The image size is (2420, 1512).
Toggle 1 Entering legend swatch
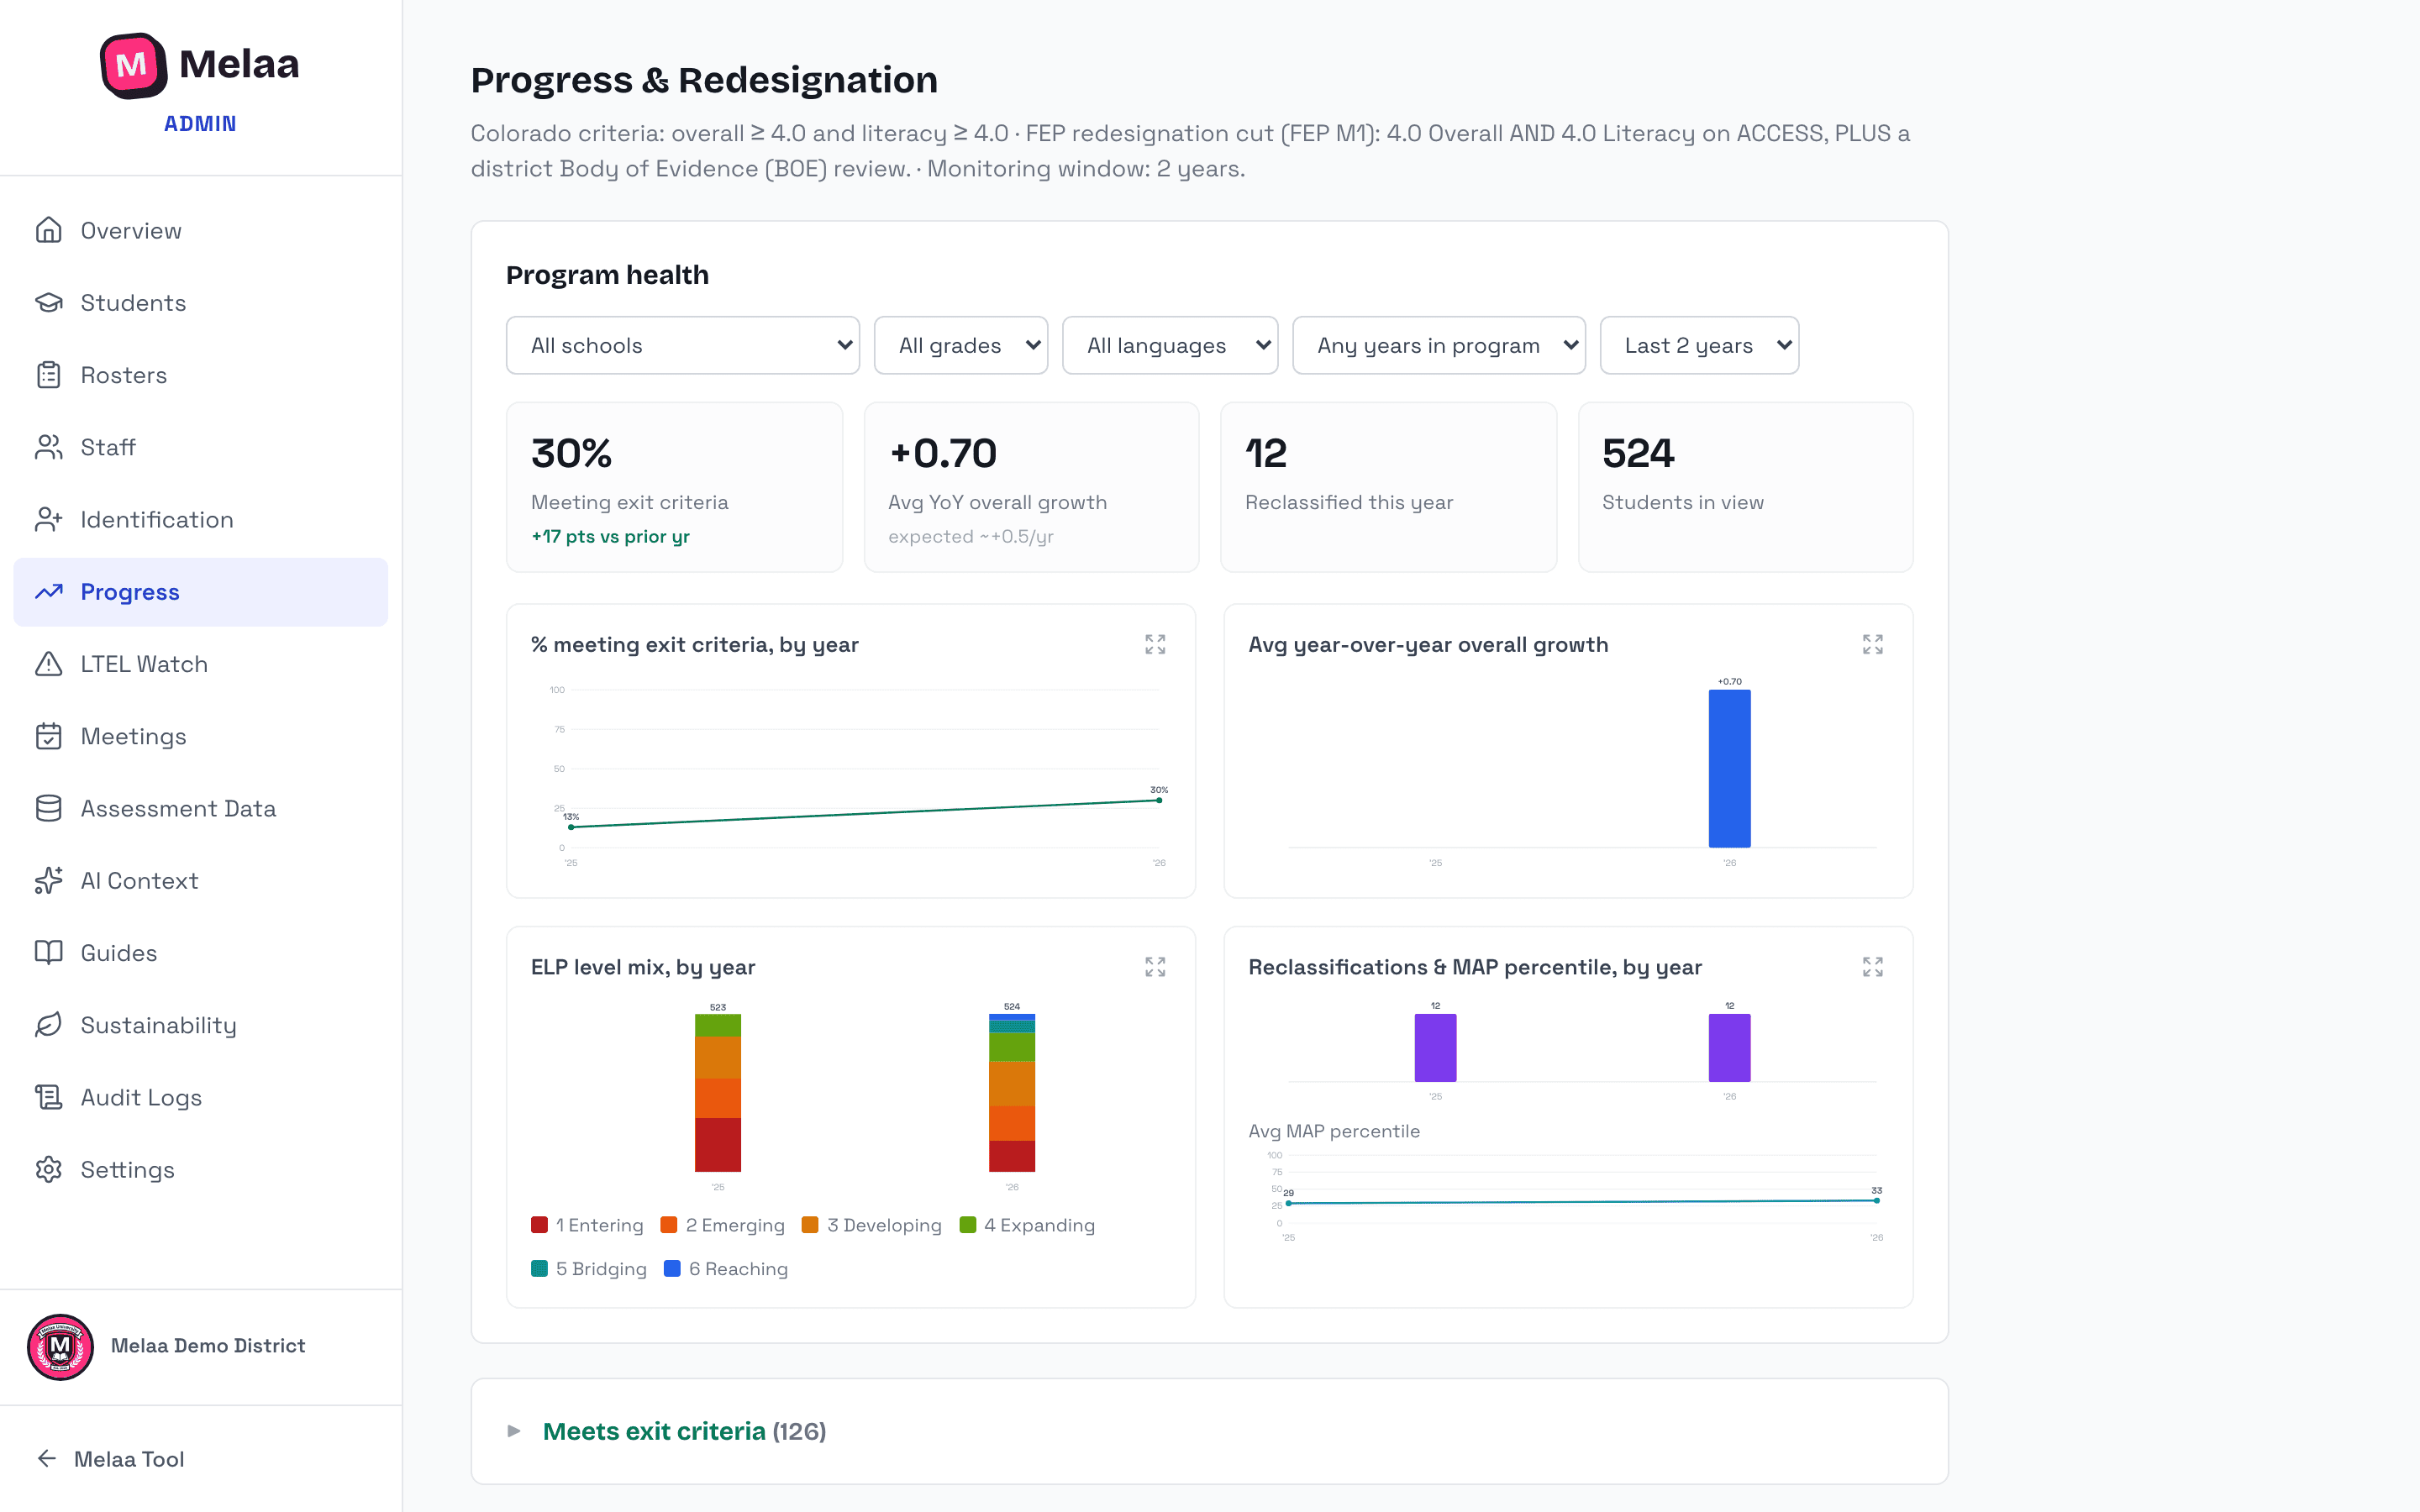click(x=539, y=1225)
